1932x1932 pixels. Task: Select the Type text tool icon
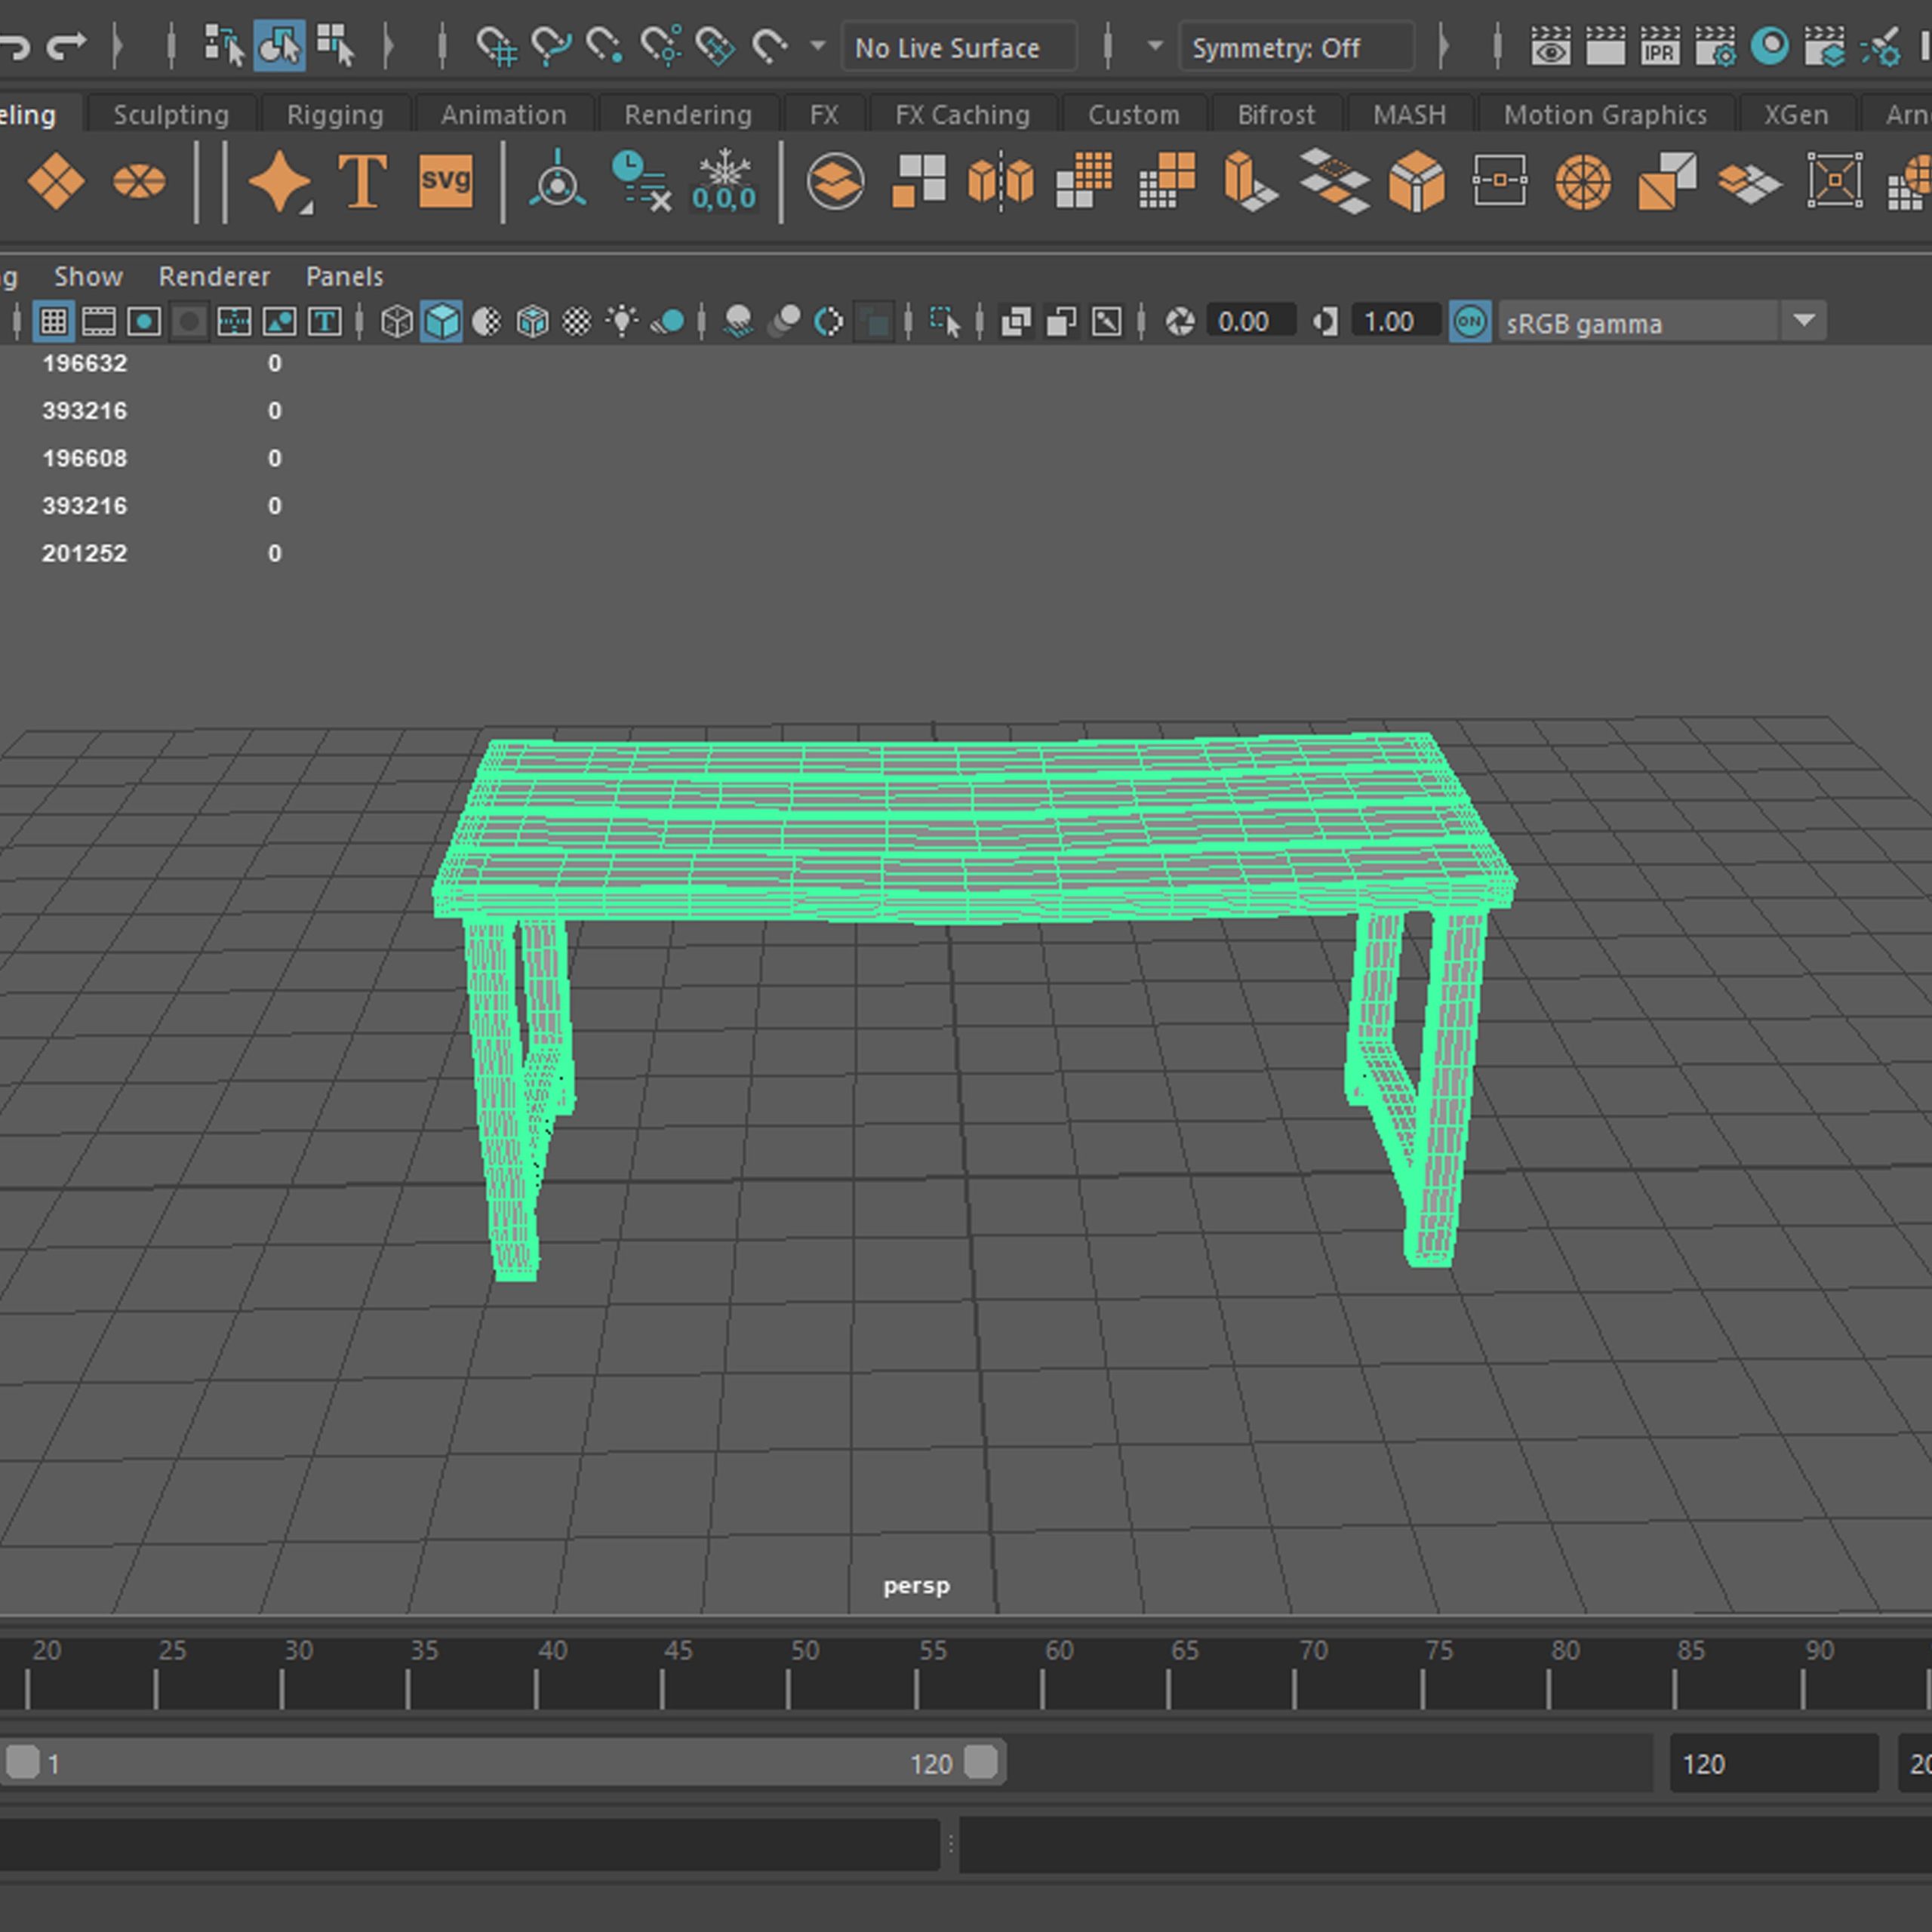point(362,182)
